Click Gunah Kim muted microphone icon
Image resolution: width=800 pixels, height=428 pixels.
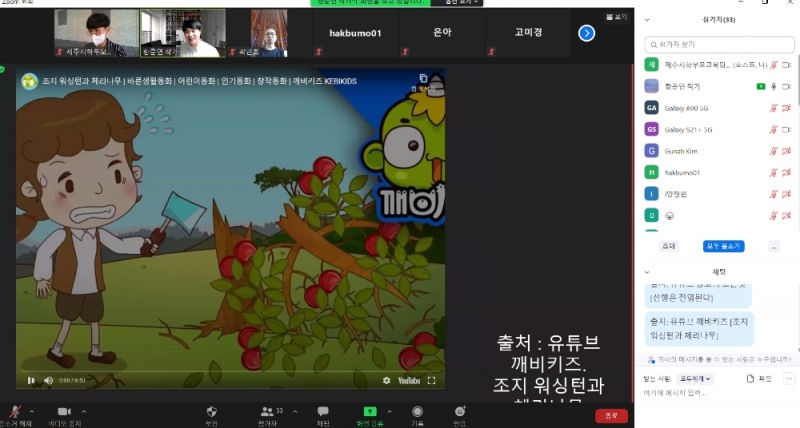pos(773,151)
